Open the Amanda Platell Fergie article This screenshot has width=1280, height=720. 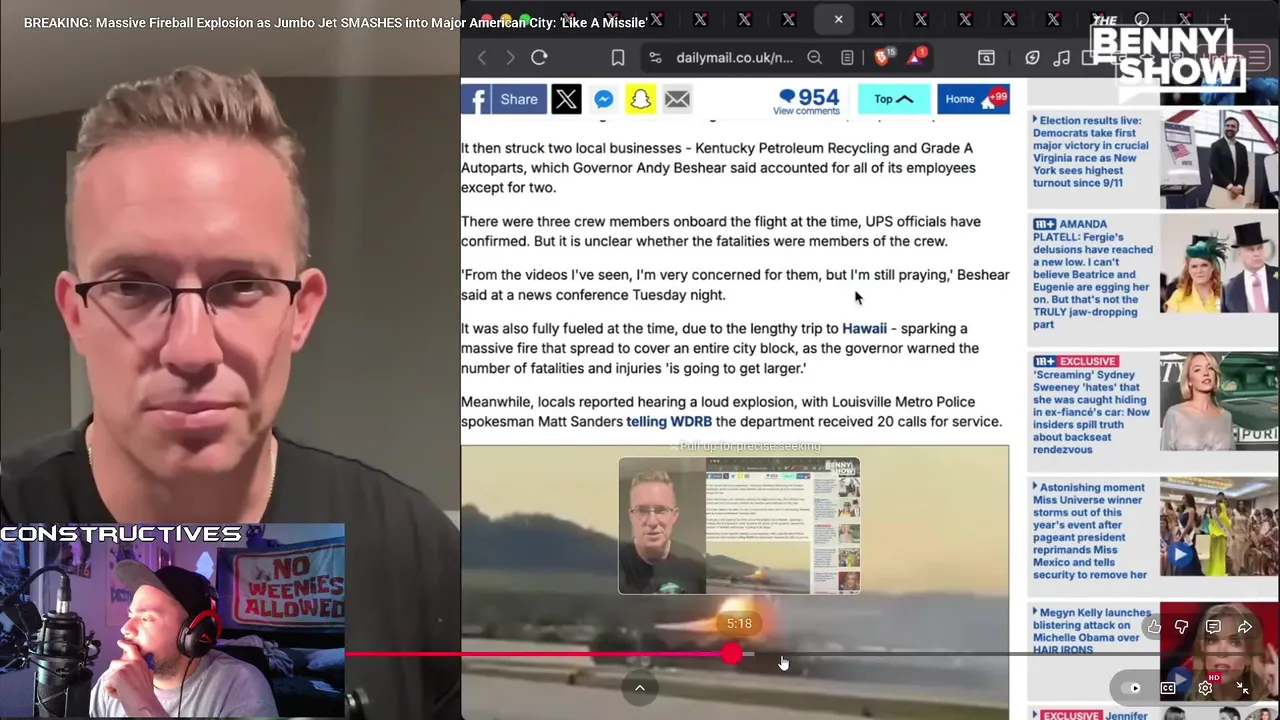coord(1092,274)
